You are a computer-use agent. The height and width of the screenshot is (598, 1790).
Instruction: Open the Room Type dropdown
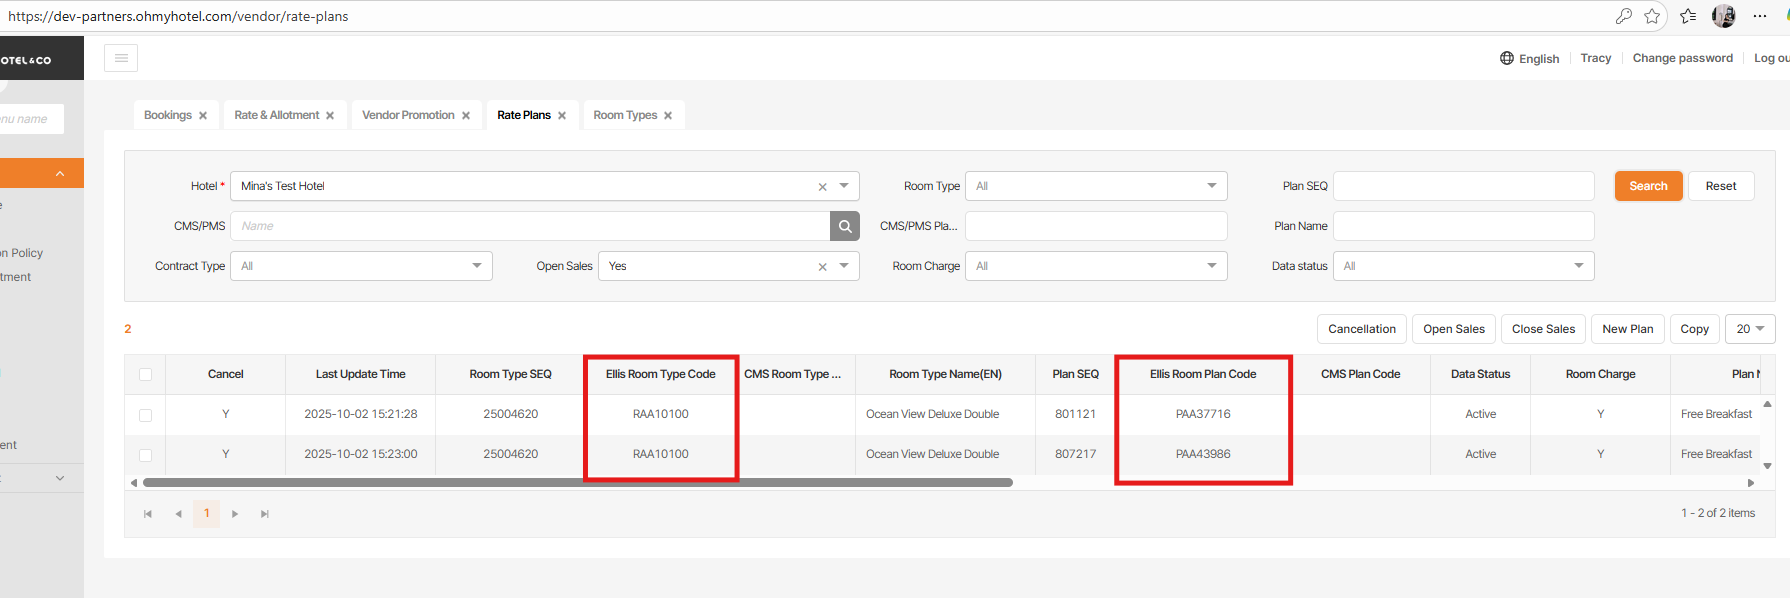(1095, 186)
